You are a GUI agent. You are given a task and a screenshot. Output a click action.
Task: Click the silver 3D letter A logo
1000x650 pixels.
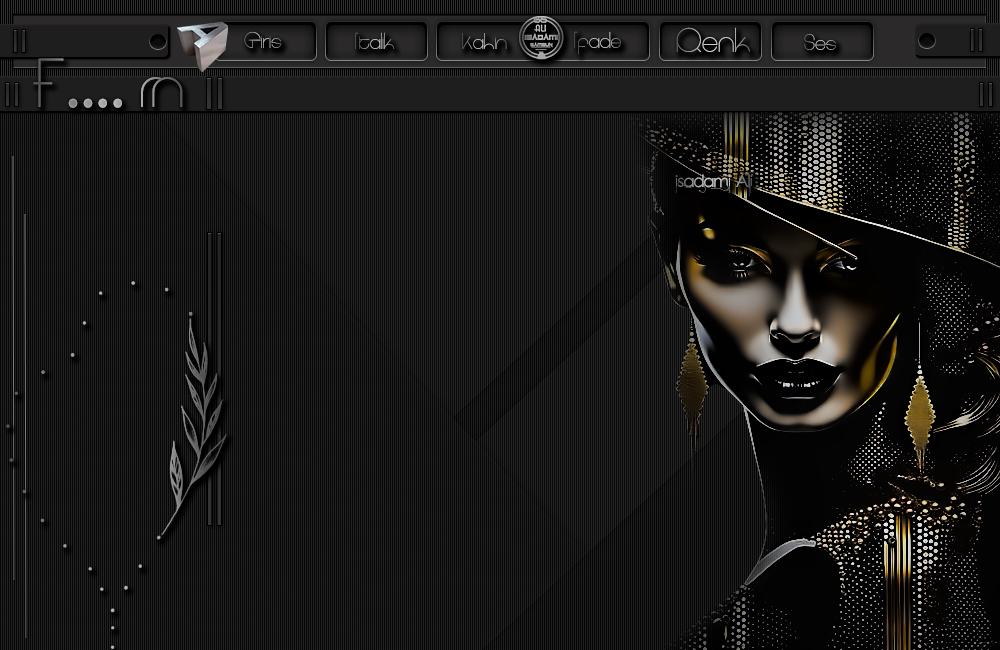tap(203, 45)
